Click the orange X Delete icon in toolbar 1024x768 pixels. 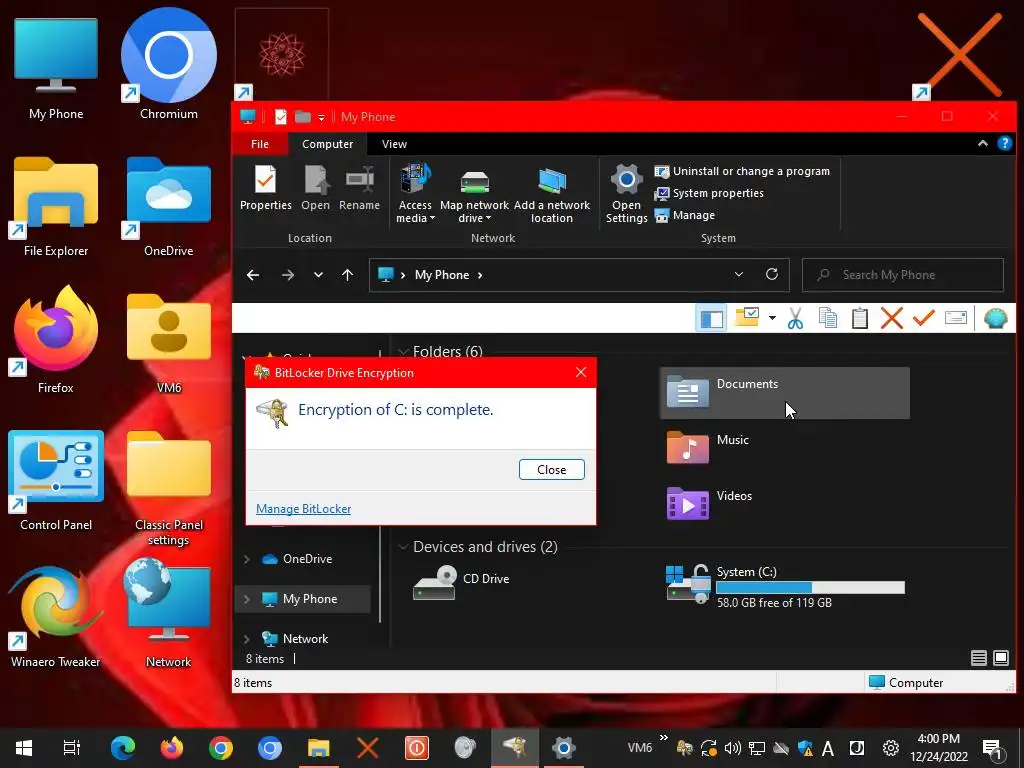(x=891, y=318)
